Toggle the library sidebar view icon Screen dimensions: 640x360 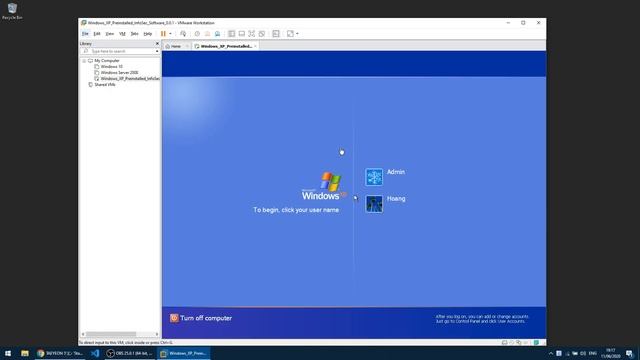click(x=231, y=34)
